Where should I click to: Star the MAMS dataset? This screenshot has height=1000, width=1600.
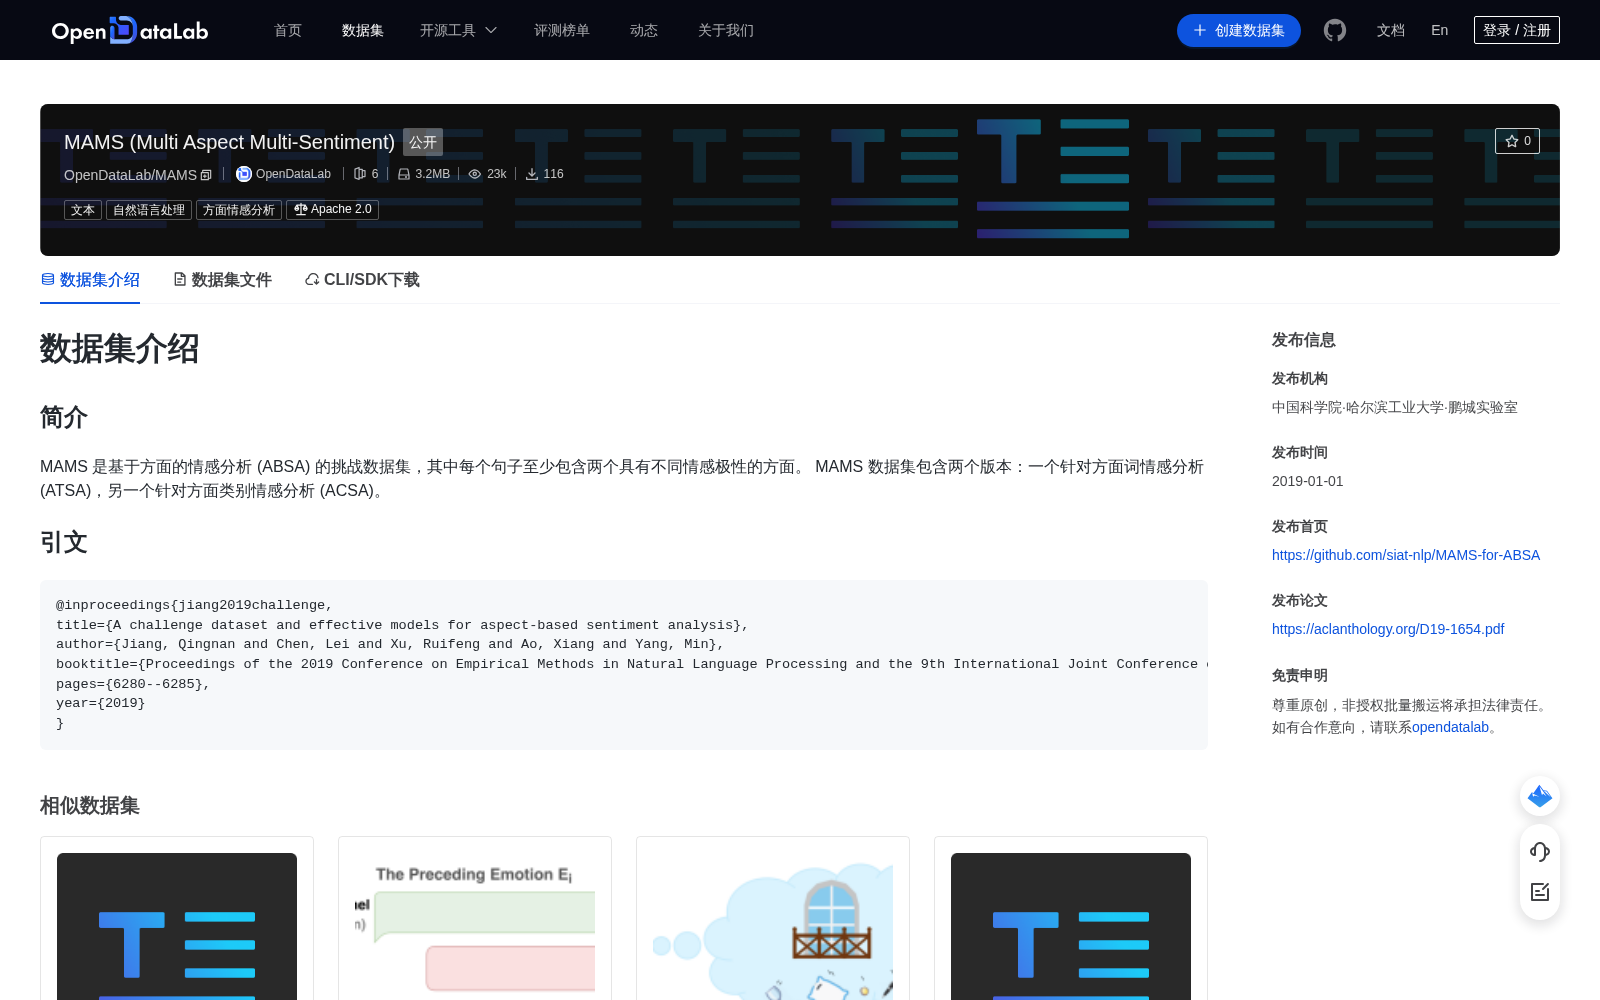(1517, 141)
